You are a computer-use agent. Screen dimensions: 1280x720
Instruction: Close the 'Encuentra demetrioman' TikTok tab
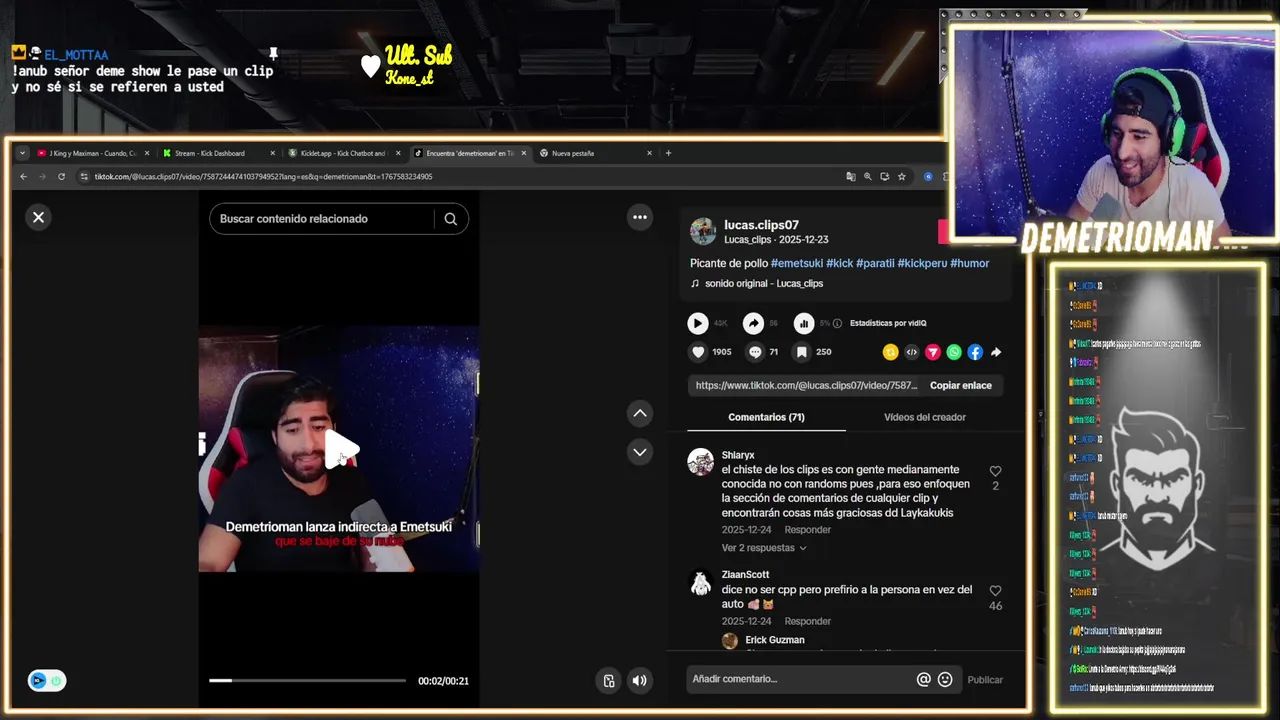pos(523,153)
